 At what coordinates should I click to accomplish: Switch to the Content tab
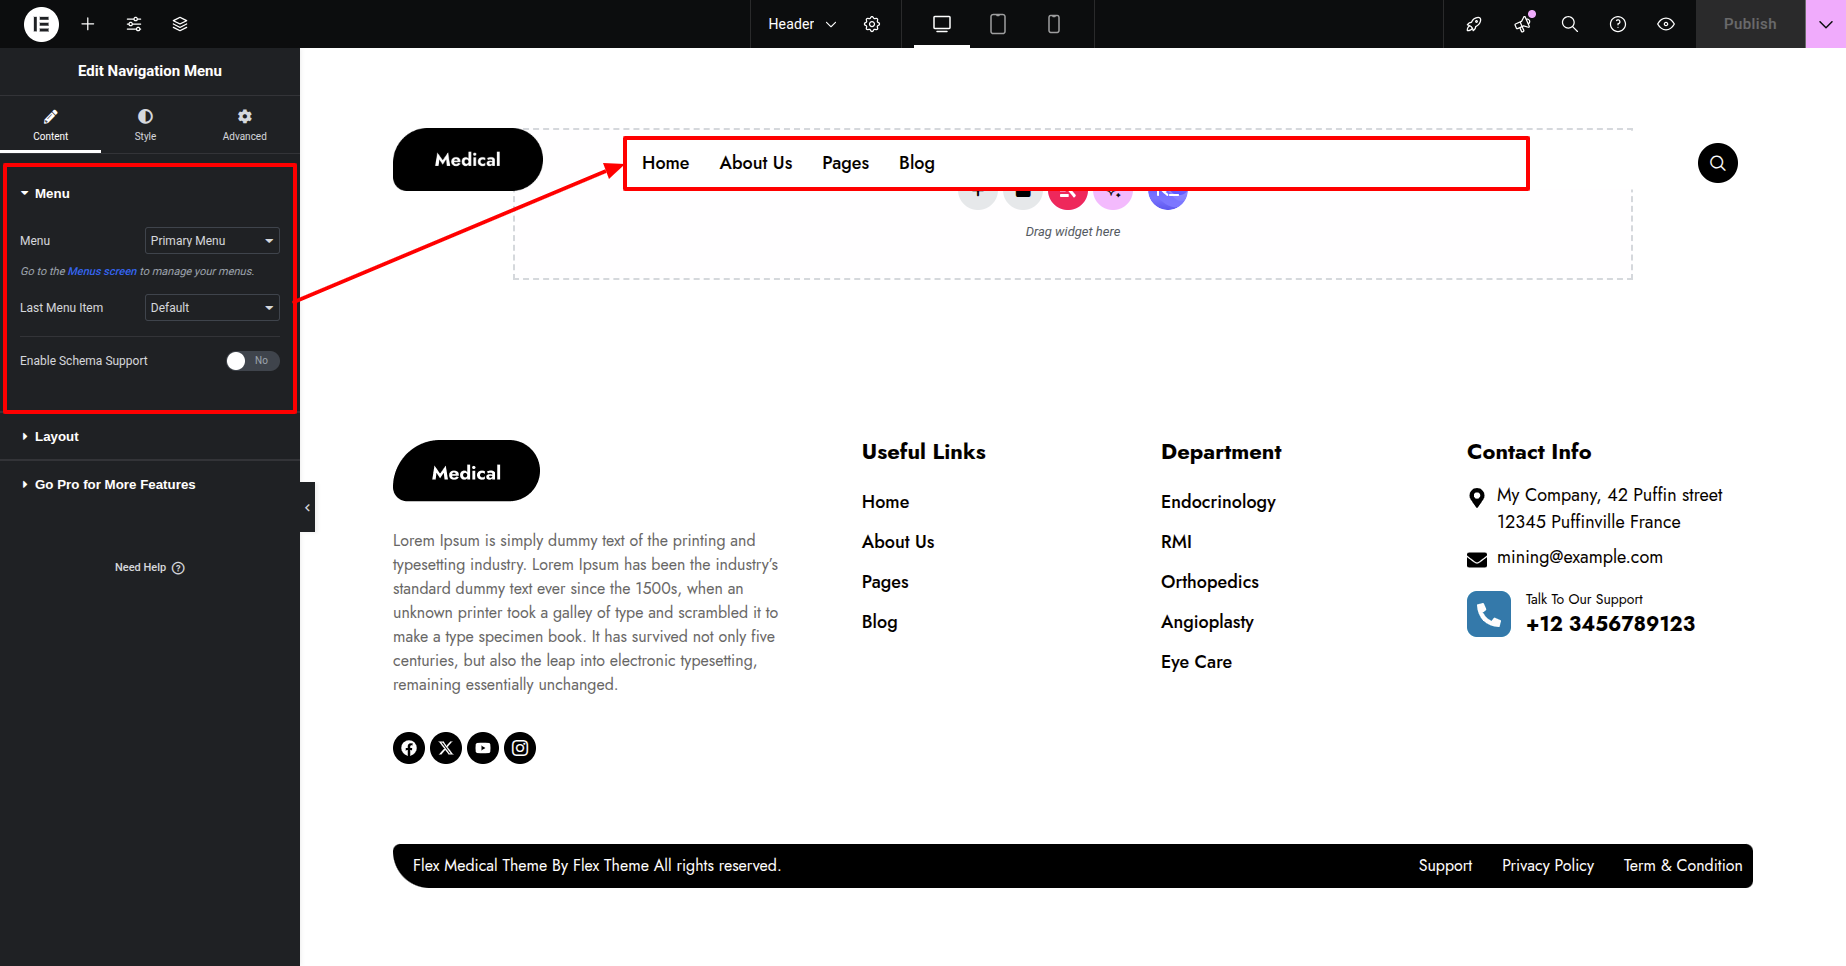click(50, 124)
